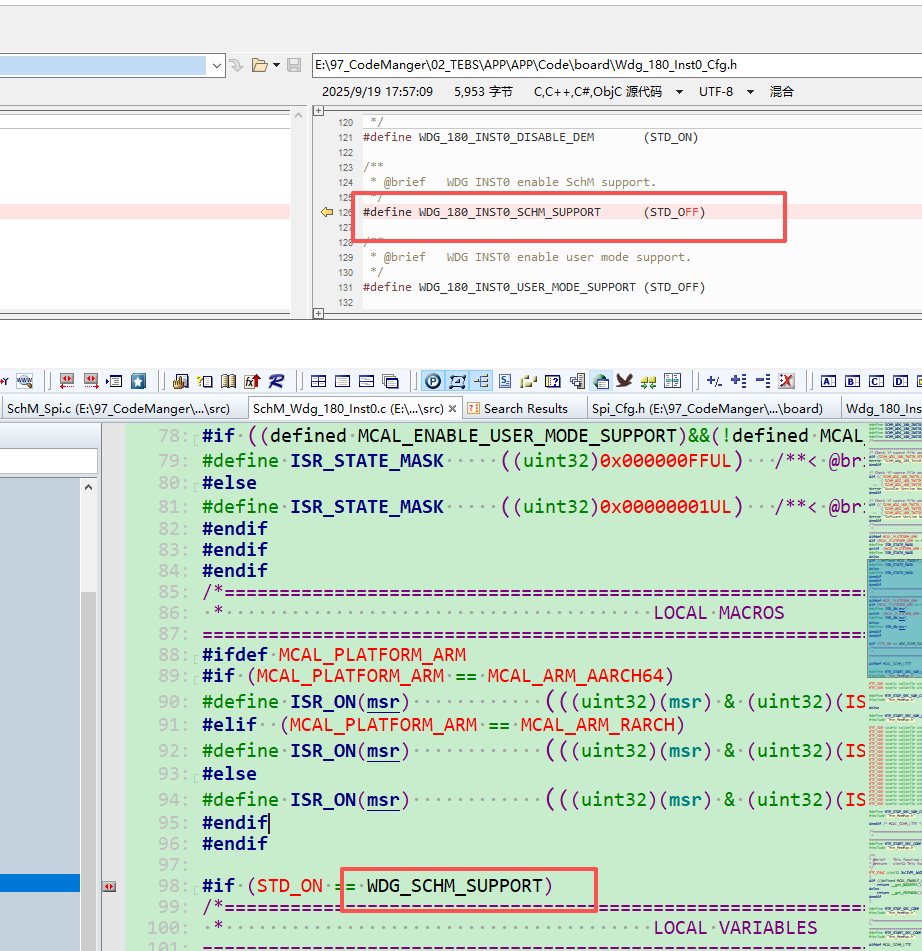Click the brown bird toolbar icon

click(x=624, y=381)
